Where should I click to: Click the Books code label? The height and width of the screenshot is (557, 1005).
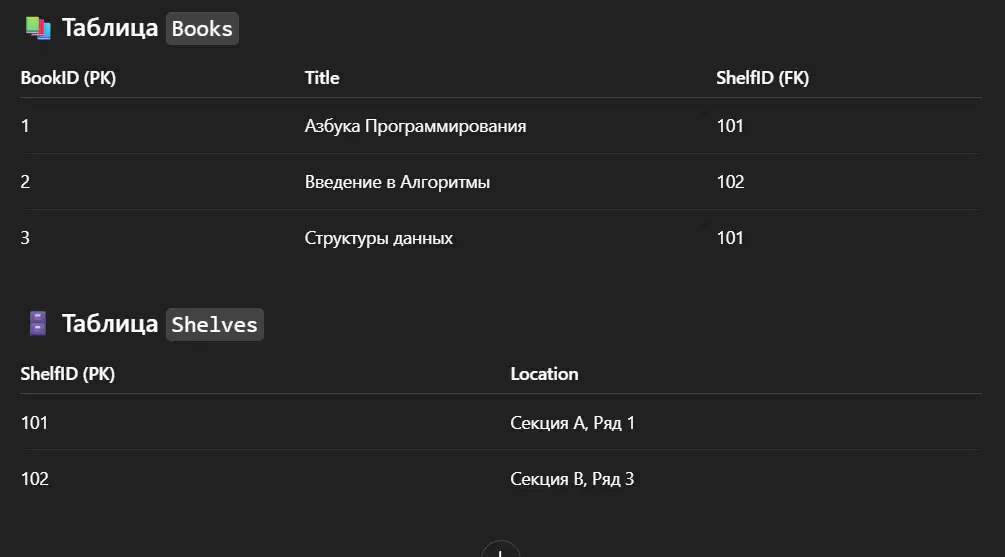coord(202,29)
